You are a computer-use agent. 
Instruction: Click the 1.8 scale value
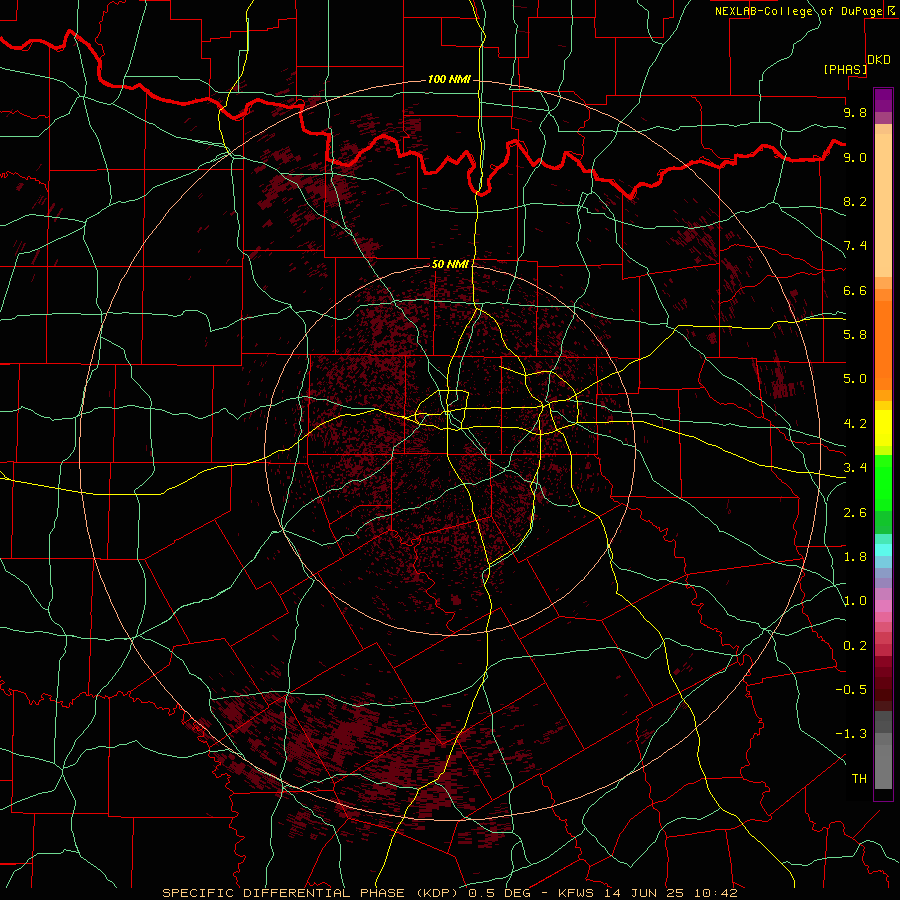tap(855, 557)
